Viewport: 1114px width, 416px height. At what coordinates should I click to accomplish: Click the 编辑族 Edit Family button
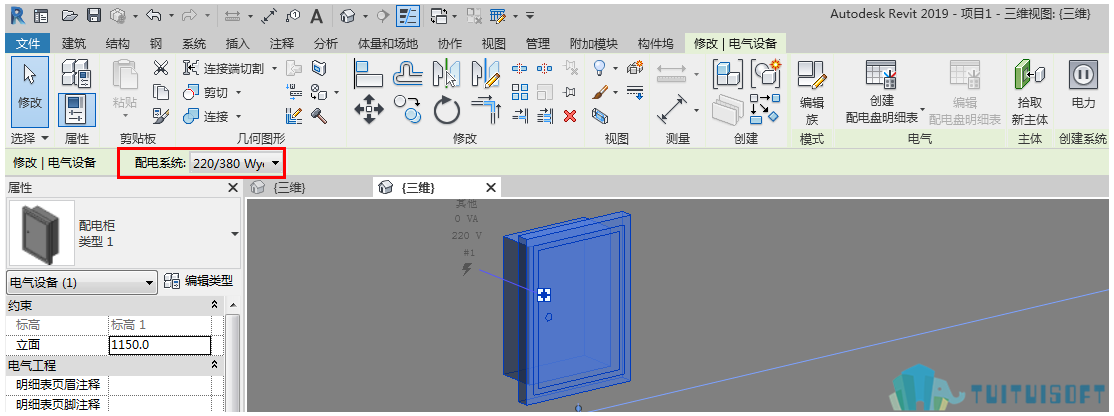(x=812, y=92)
